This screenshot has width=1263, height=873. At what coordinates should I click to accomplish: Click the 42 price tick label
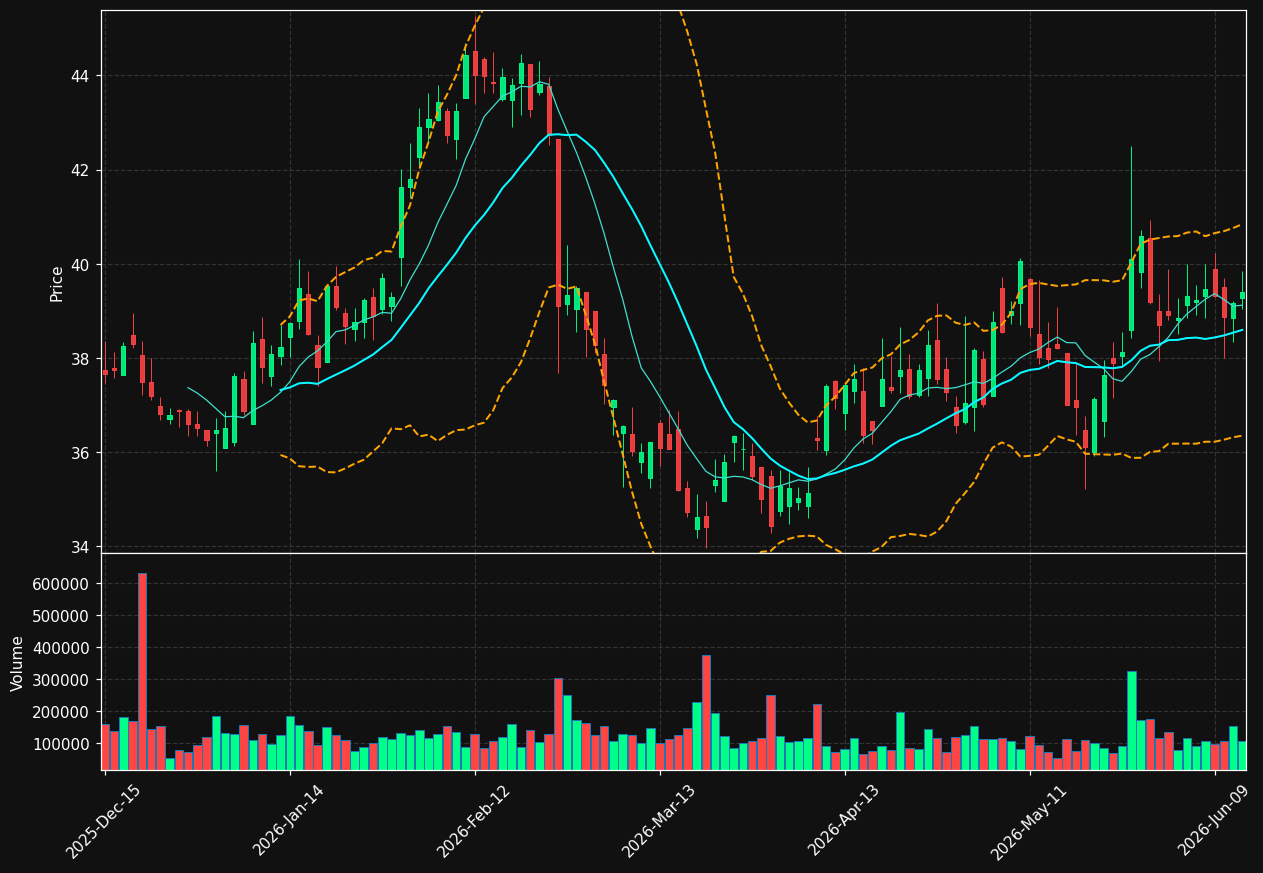pos(80,171)
